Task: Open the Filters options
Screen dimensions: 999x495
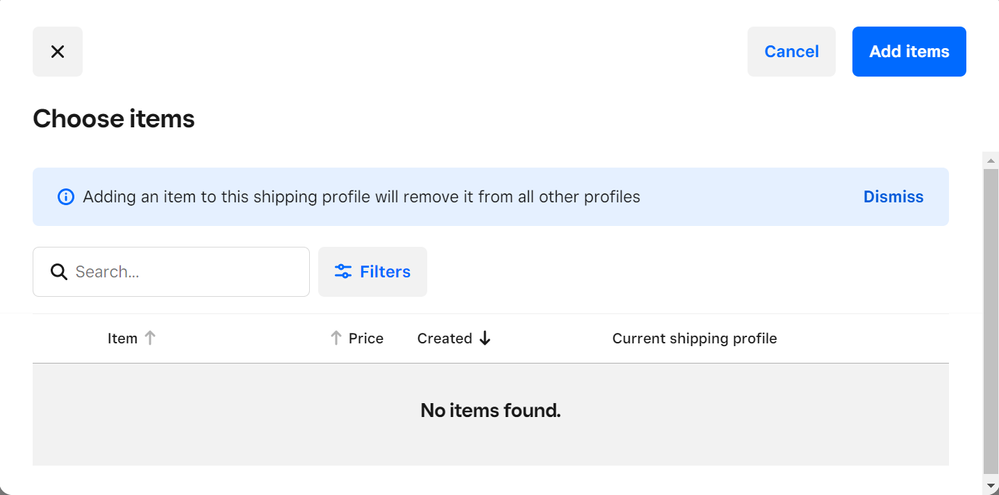Action: (372, 272)
